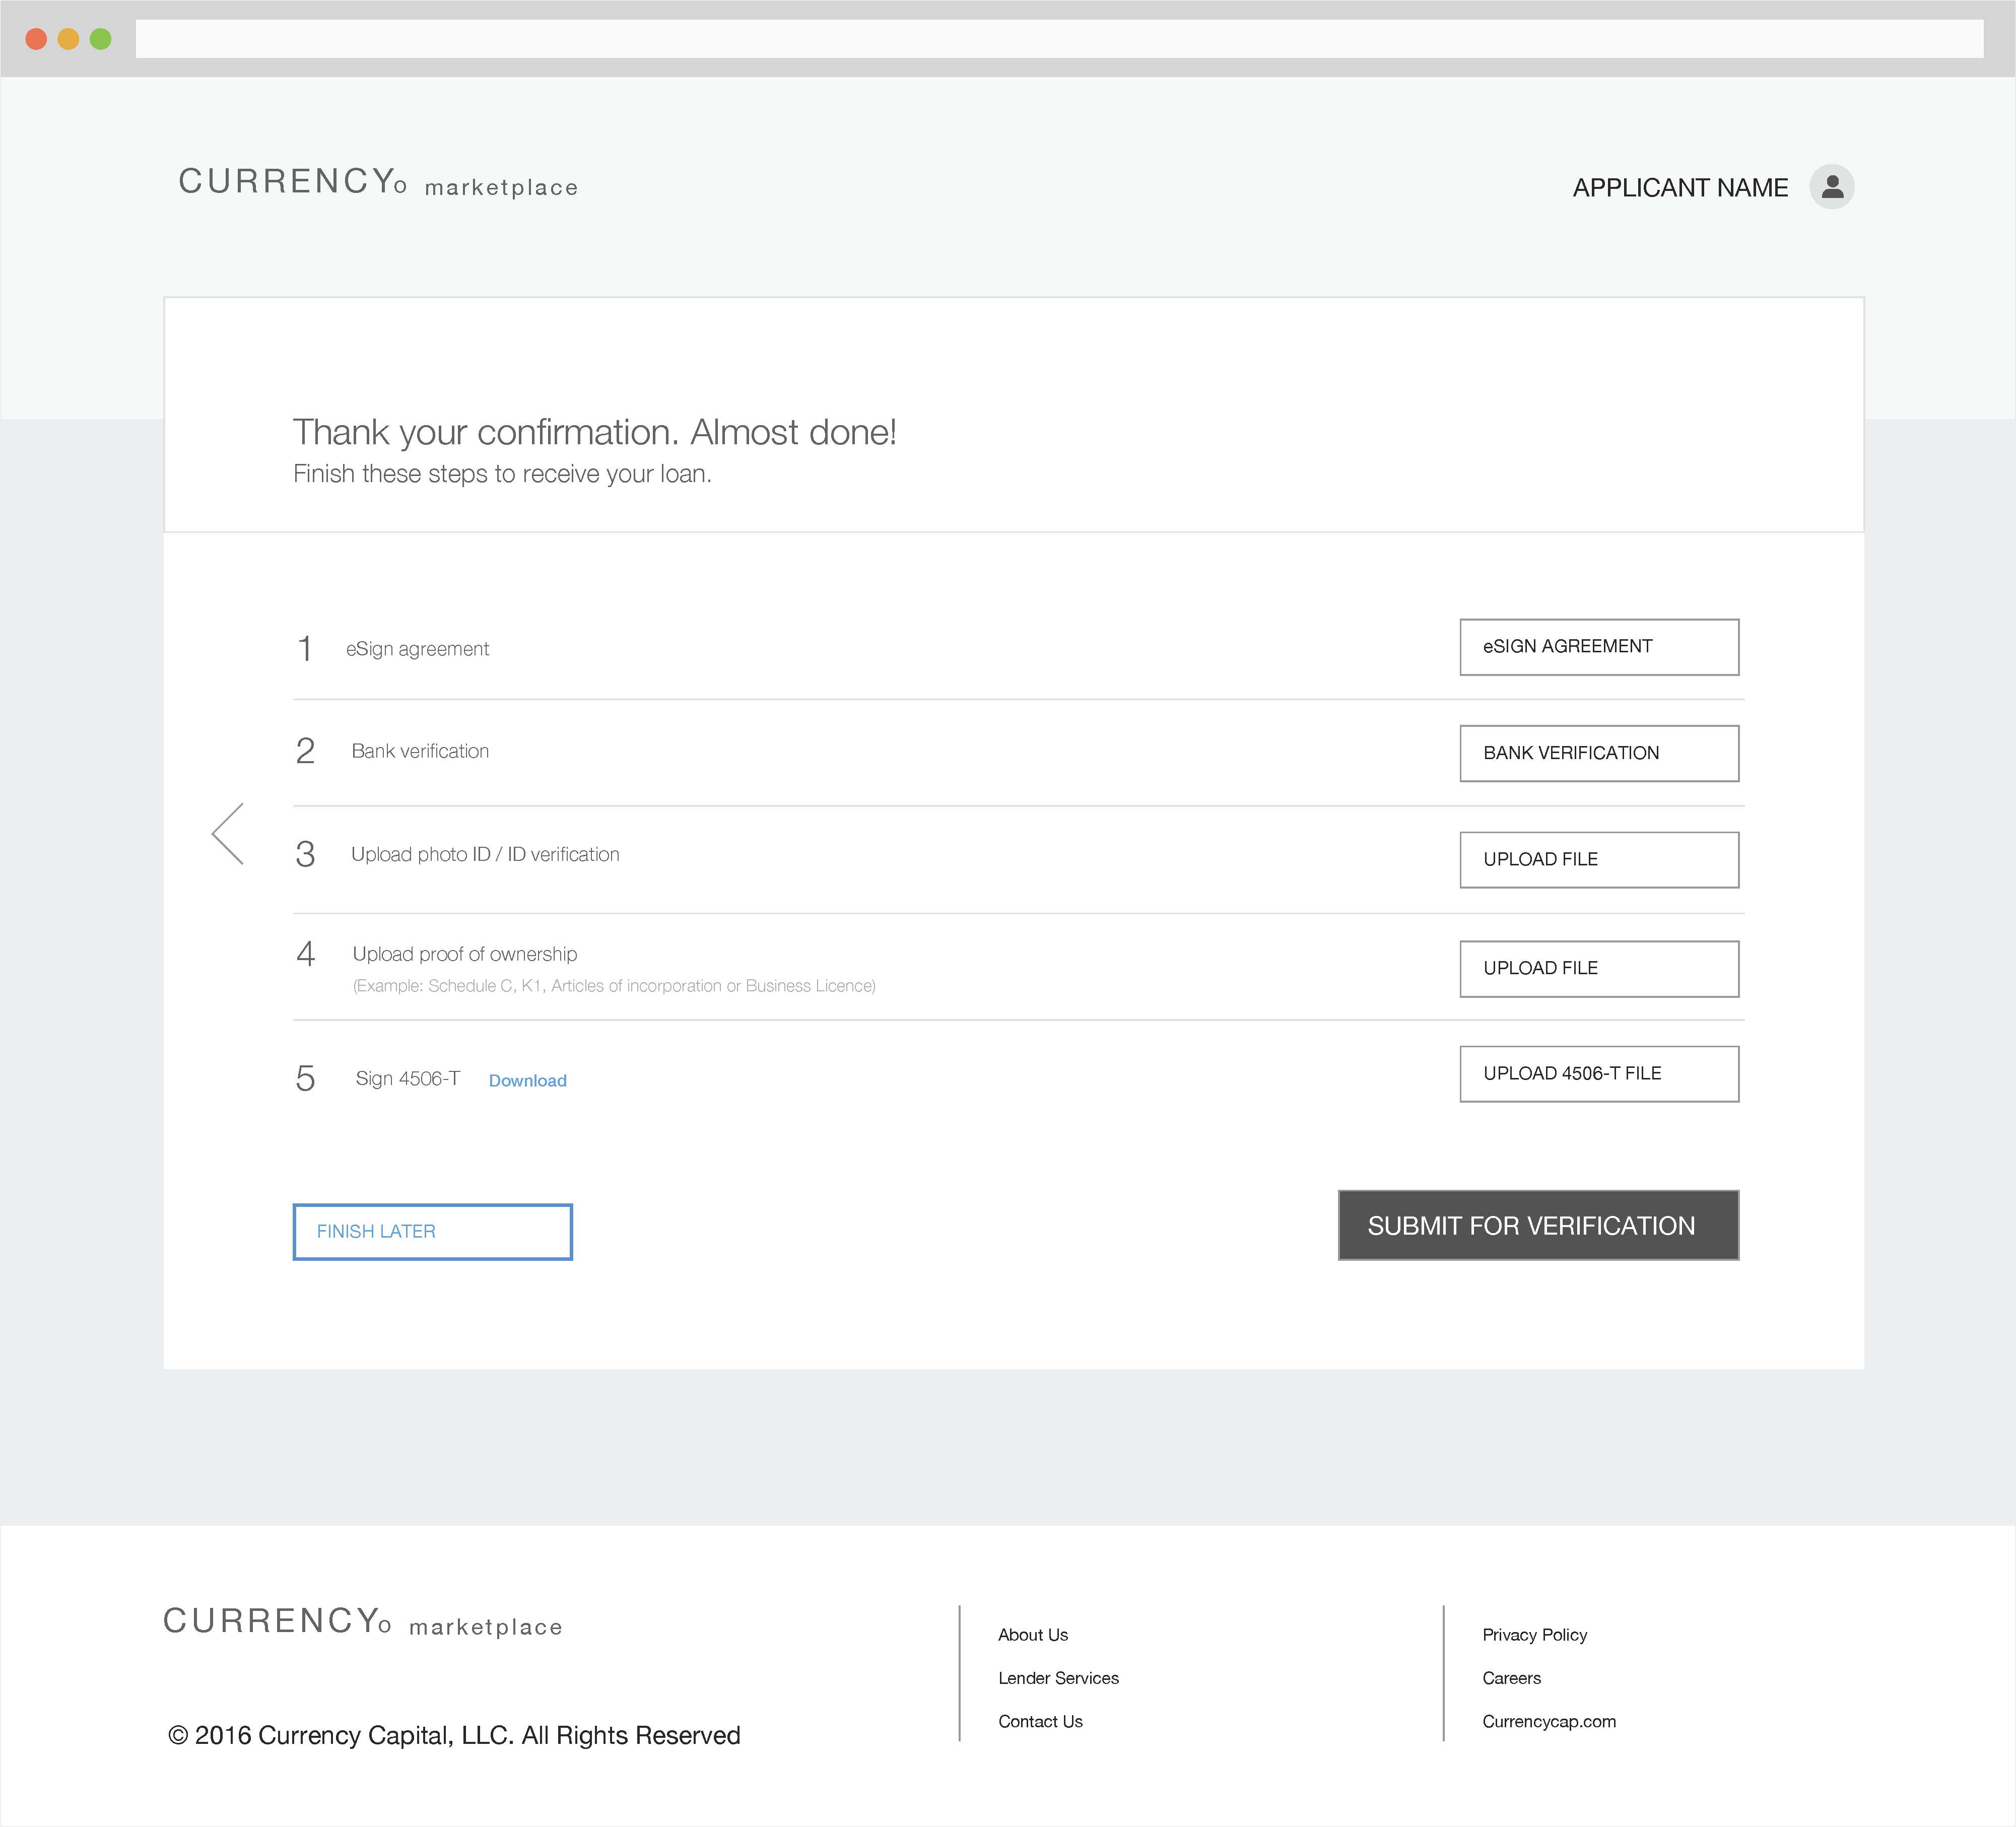Click the applicant profile avatar icon
The width and height of the screenshot is (2016, 1827).
coord(1832,187)
